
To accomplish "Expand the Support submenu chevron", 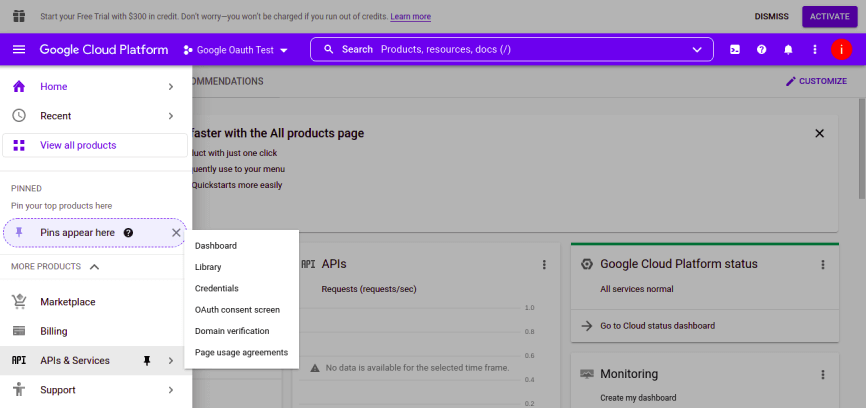I will 171,390.
